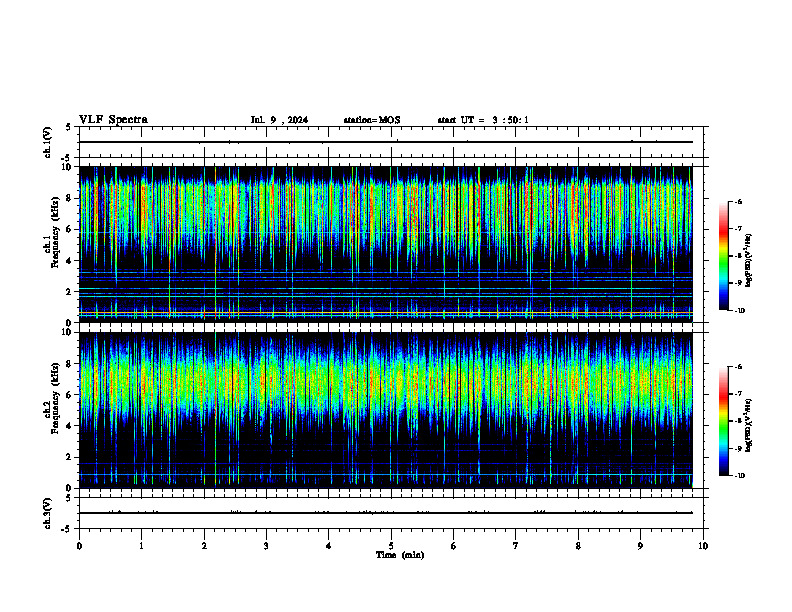Click the 8 kHz tick on ch.1 frequency axis
792x612 pixels.
pos(69,198)
